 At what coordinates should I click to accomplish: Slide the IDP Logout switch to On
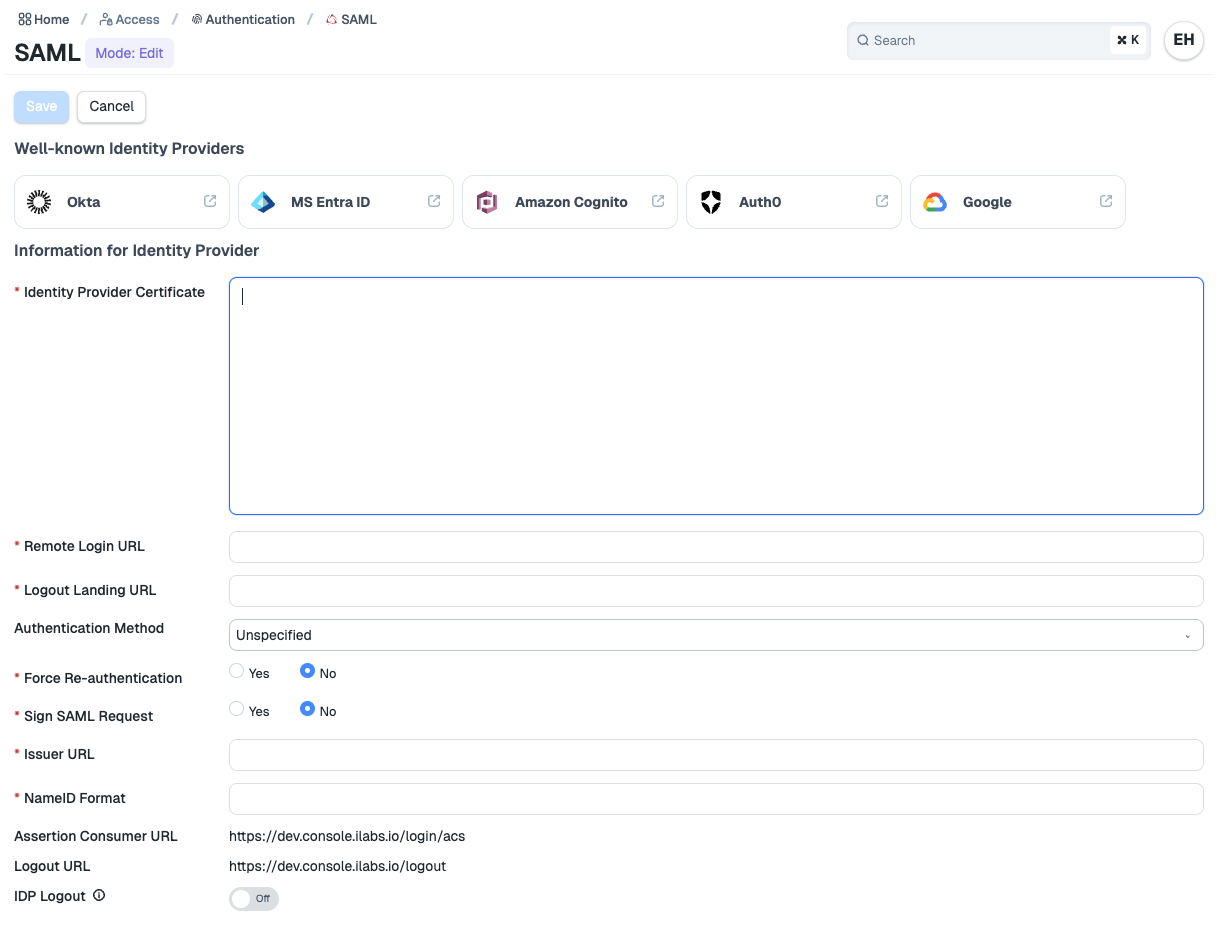(x=254, y=898)
